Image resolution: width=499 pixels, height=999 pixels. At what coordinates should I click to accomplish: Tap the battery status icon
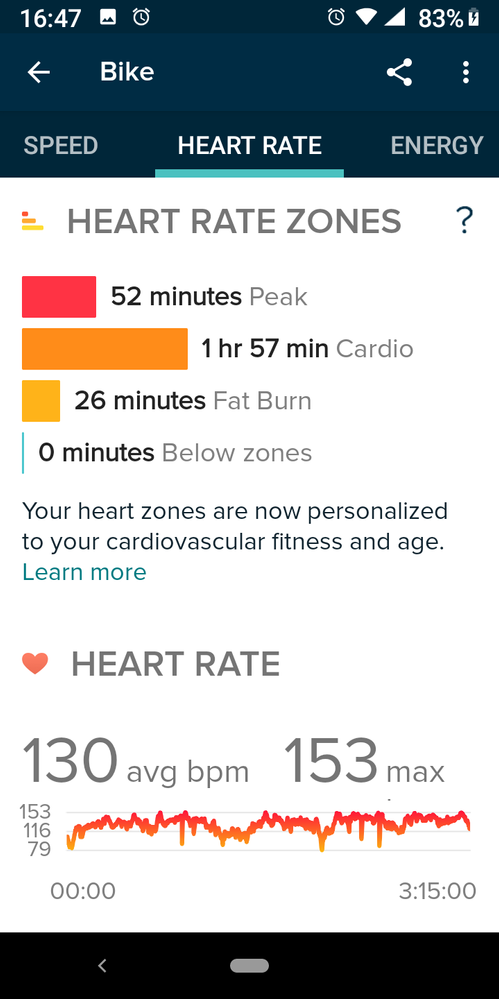click(474, 18)
